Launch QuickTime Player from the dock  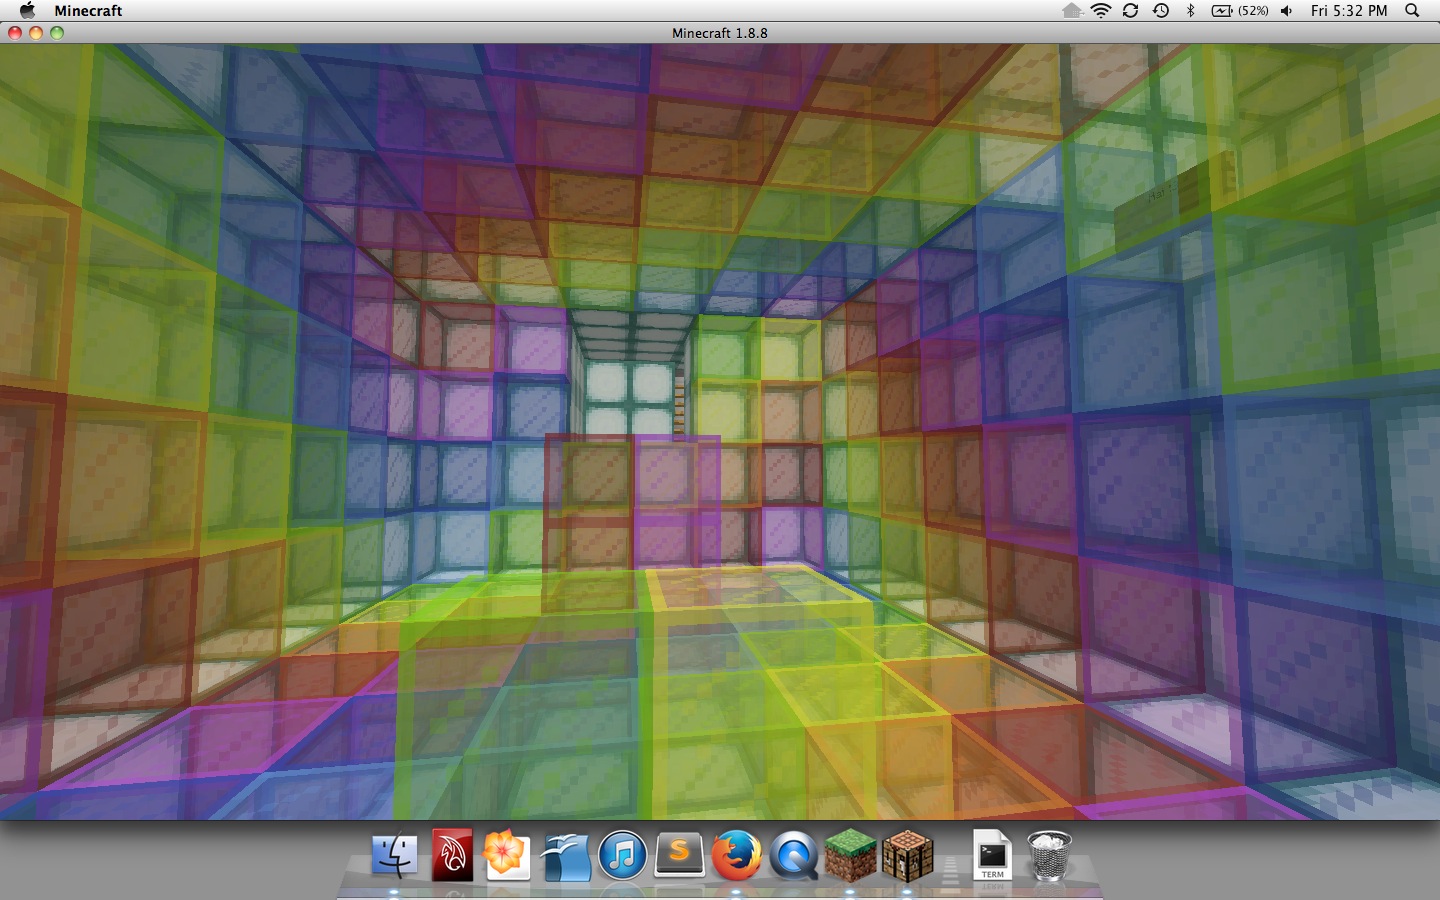793,857
